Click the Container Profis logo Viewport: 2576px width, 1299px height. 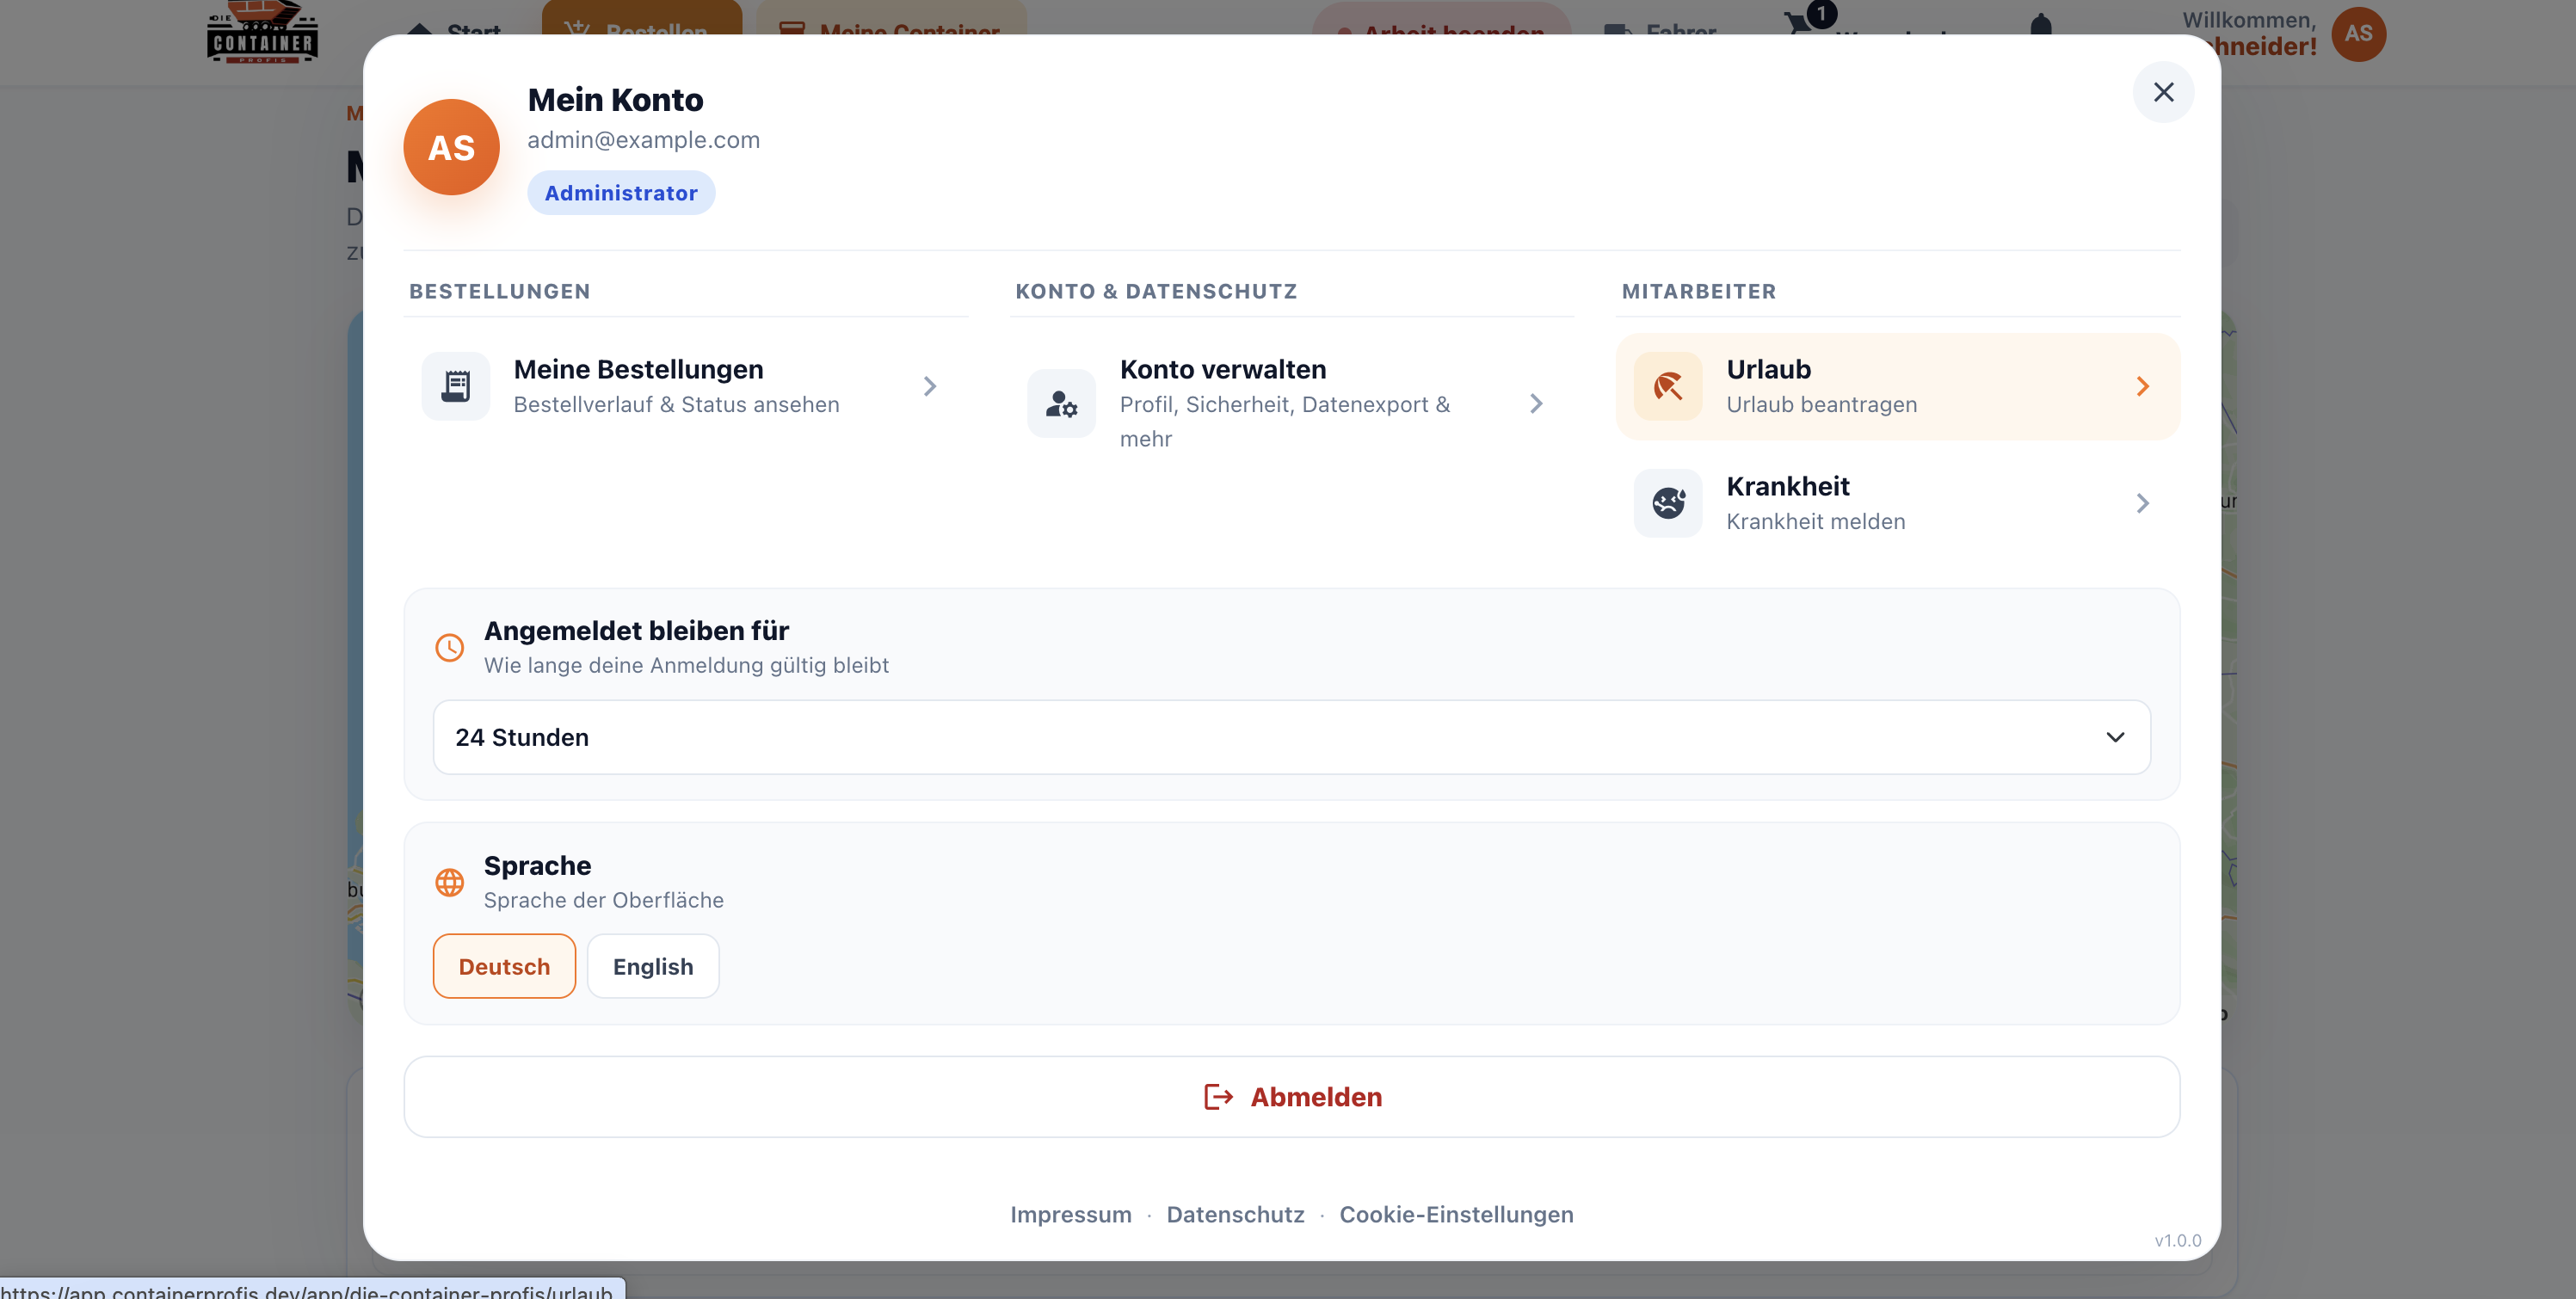262,32
